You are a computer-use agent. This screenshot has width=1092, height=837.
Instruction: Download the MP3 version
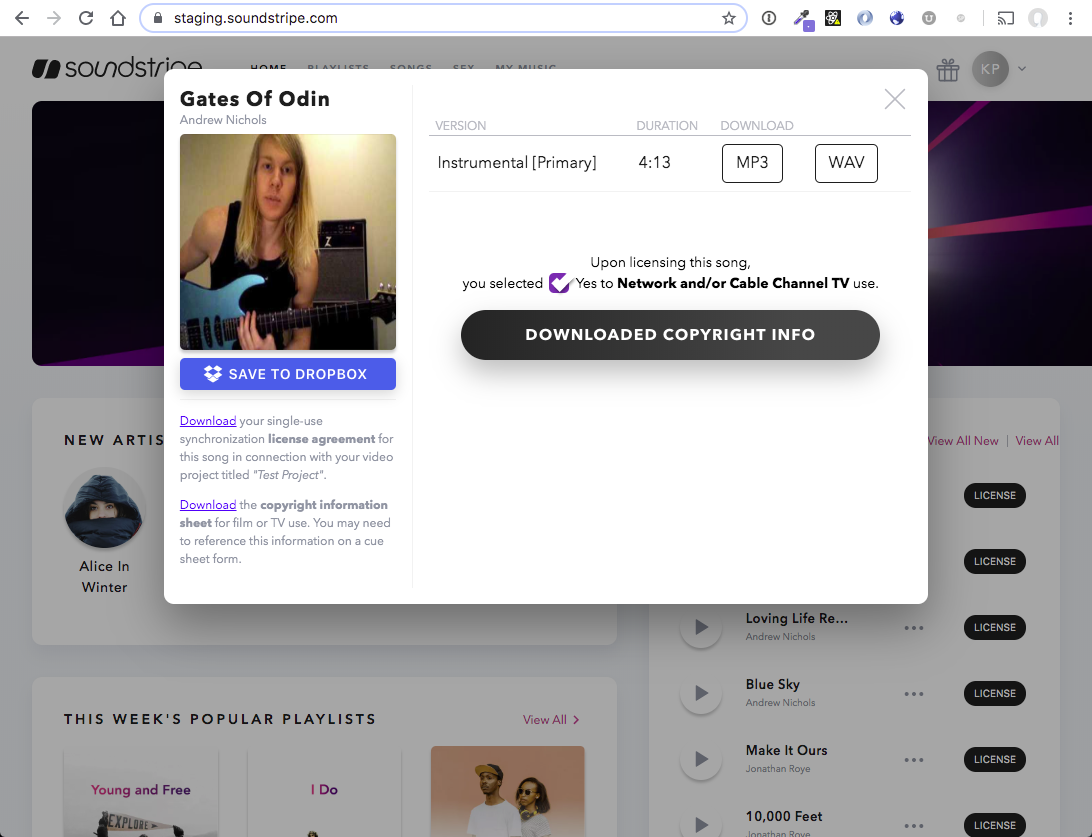(752, 163)
